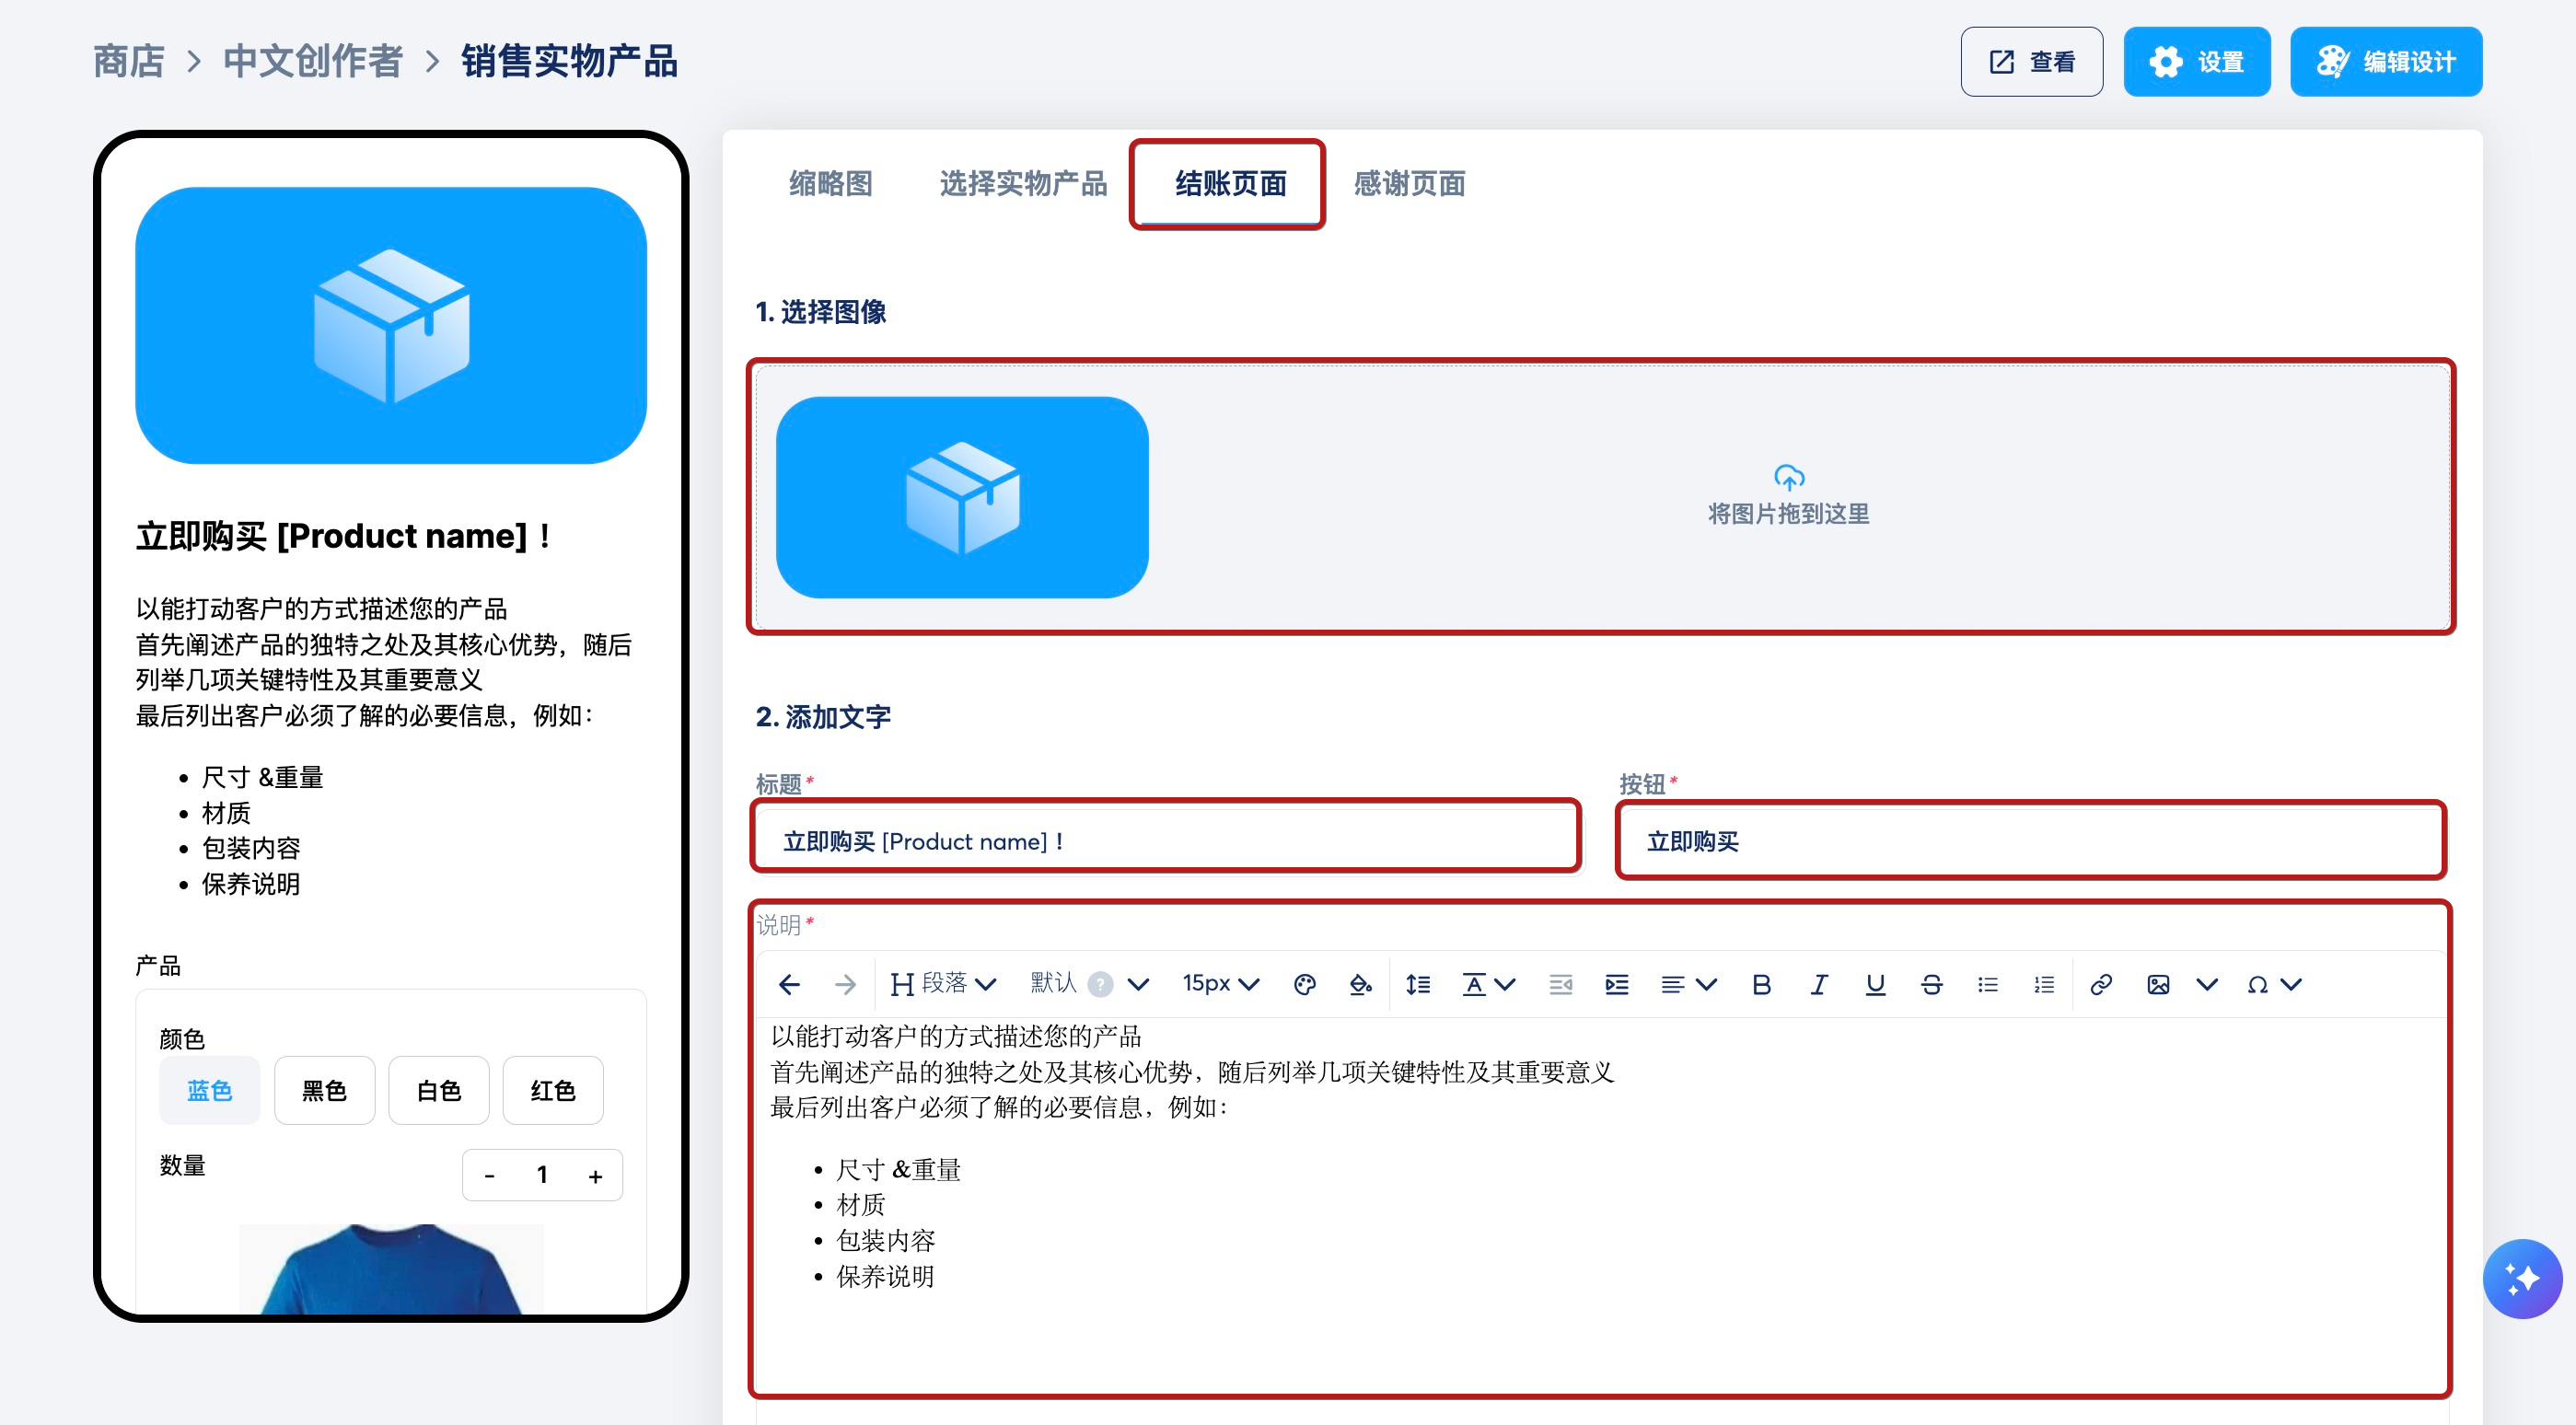Click the background fill color icon
The image size is (2576, 1425).
[x=1360, y=985]
